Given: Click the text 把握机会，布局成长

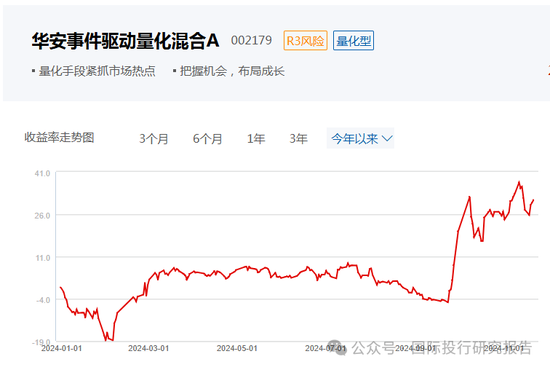Looking at the screenshot, I should click(232, 71).
